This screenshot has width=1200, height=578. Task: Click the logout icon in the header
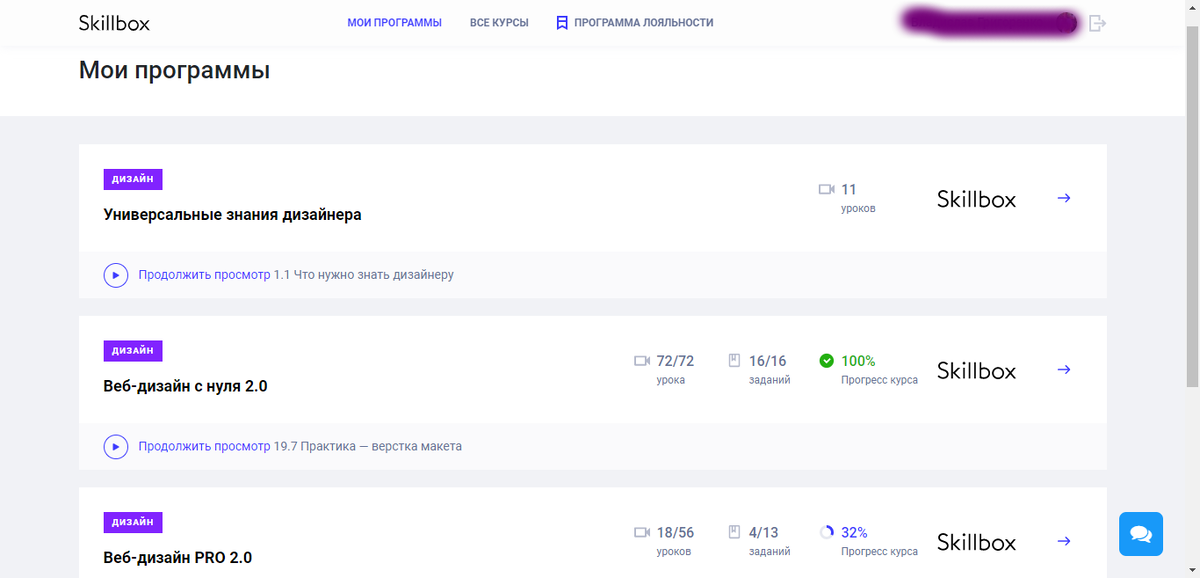(x=1097, y=23)
